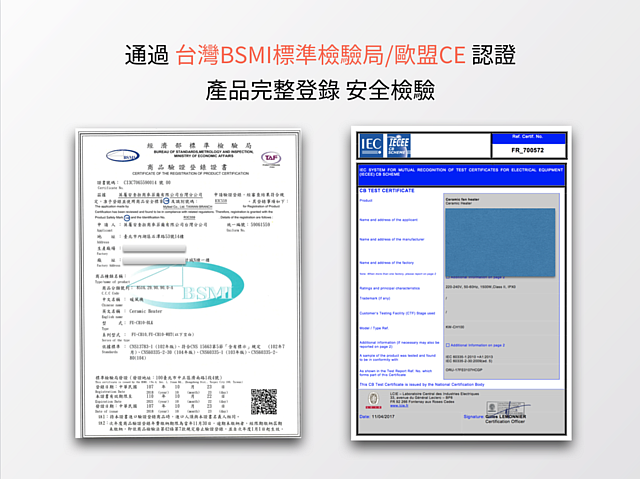Click 'Ref. Certif. No.' header cell

528,138
